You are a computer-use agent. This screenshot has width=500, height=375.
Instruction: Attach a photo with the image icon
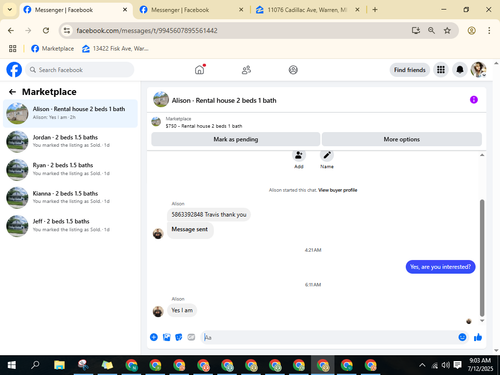pyautogui.click(x=166, y=337)
